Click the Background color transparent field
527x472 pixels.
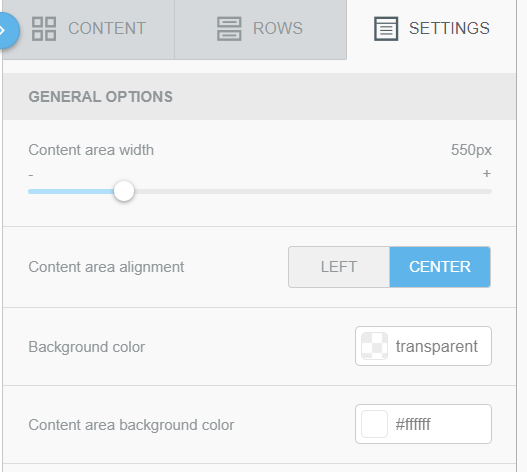tap(423, 346)
